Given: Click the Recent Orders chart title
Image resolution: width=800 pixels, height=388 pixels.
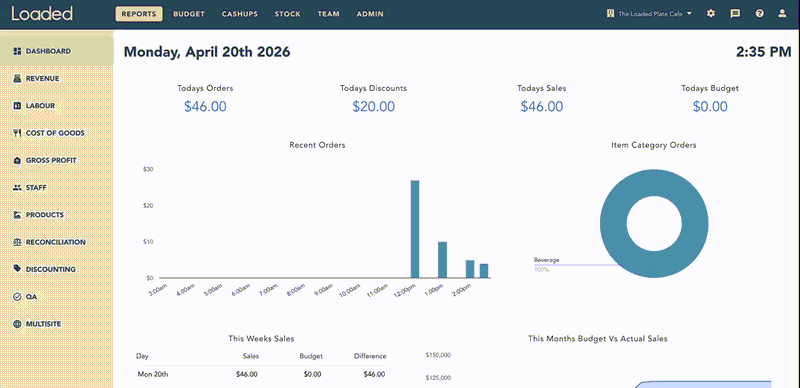Looking at the screenshot, I should pyautogui.click(x=317, y=145).
